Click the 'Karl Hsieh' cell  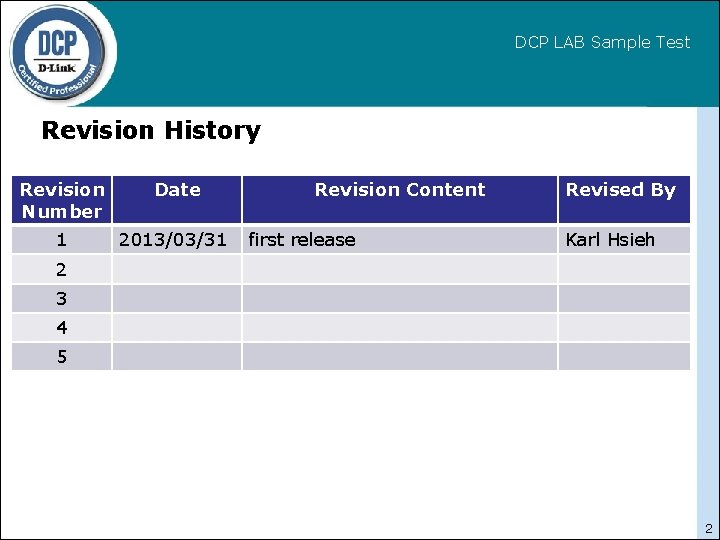624,240
